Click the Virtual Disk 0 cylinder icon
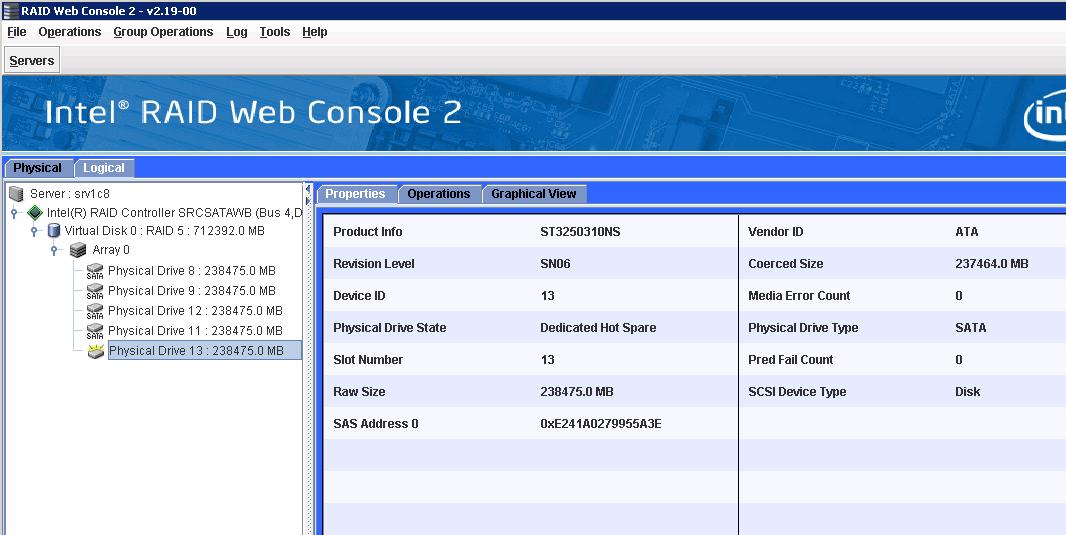This screenshot has width=1066, height=535. (54, 231)
